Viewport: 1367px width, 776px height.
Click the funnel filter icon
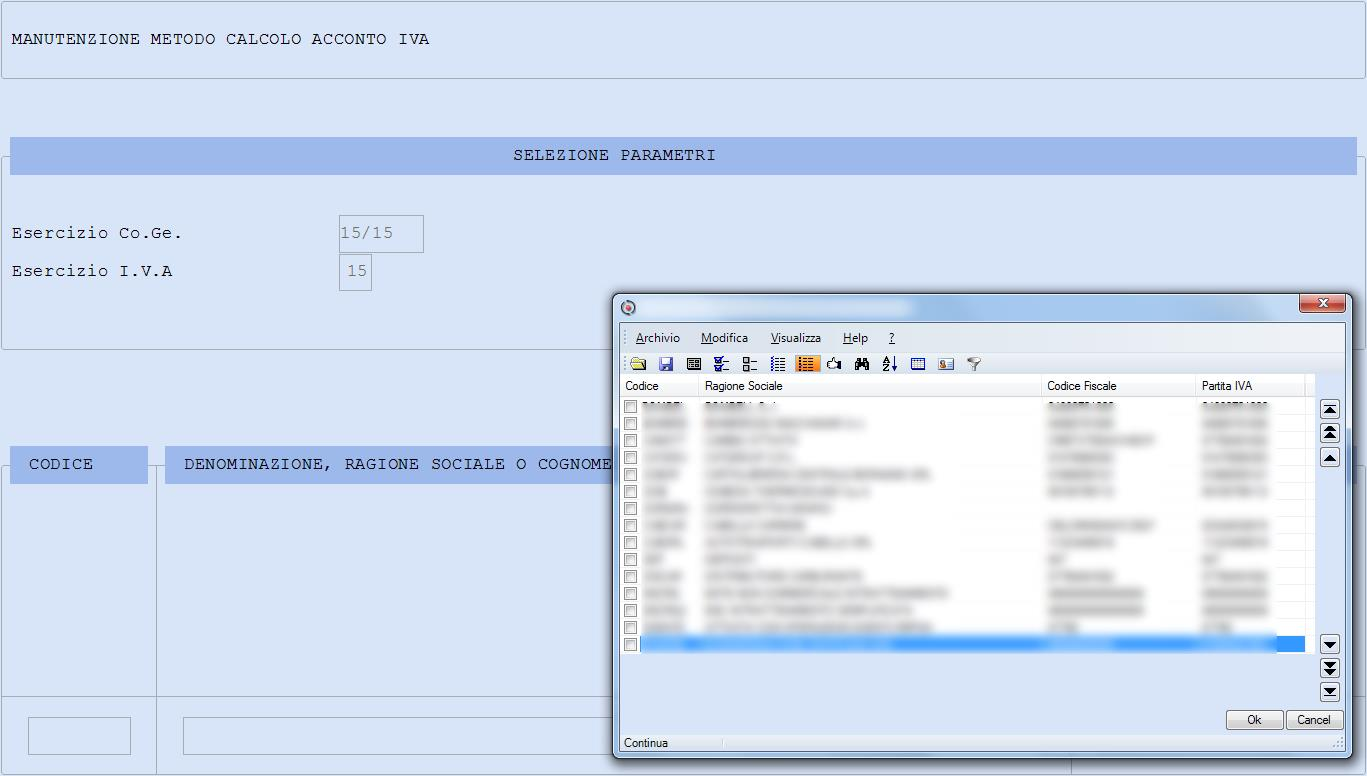coord(974,364)
